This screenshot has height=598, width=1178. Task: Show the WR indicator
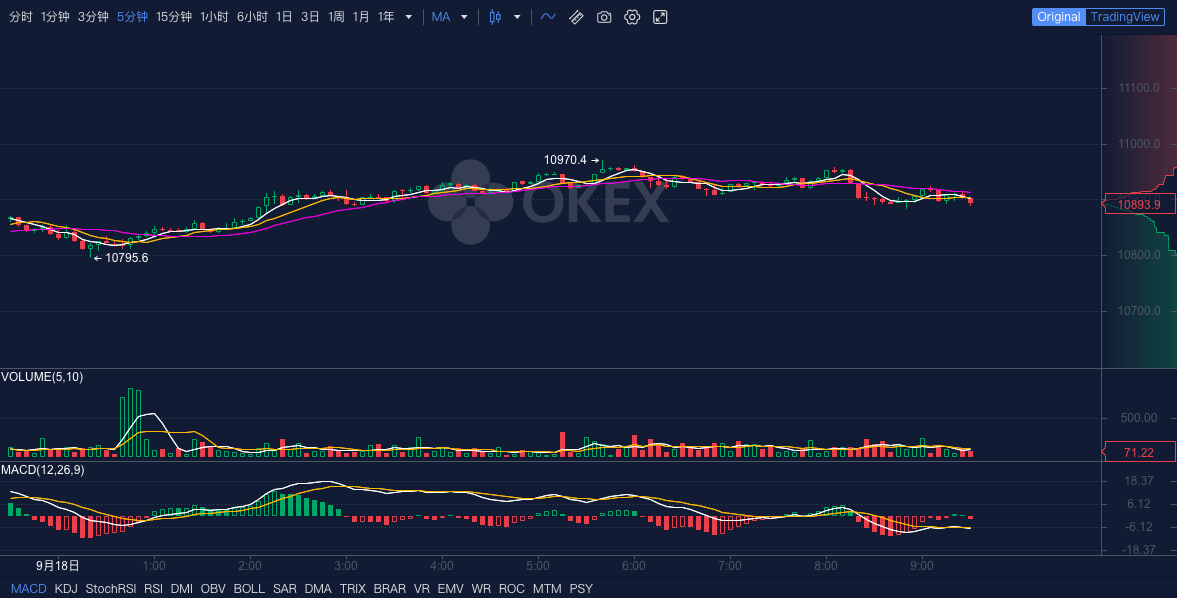(481, 589)
